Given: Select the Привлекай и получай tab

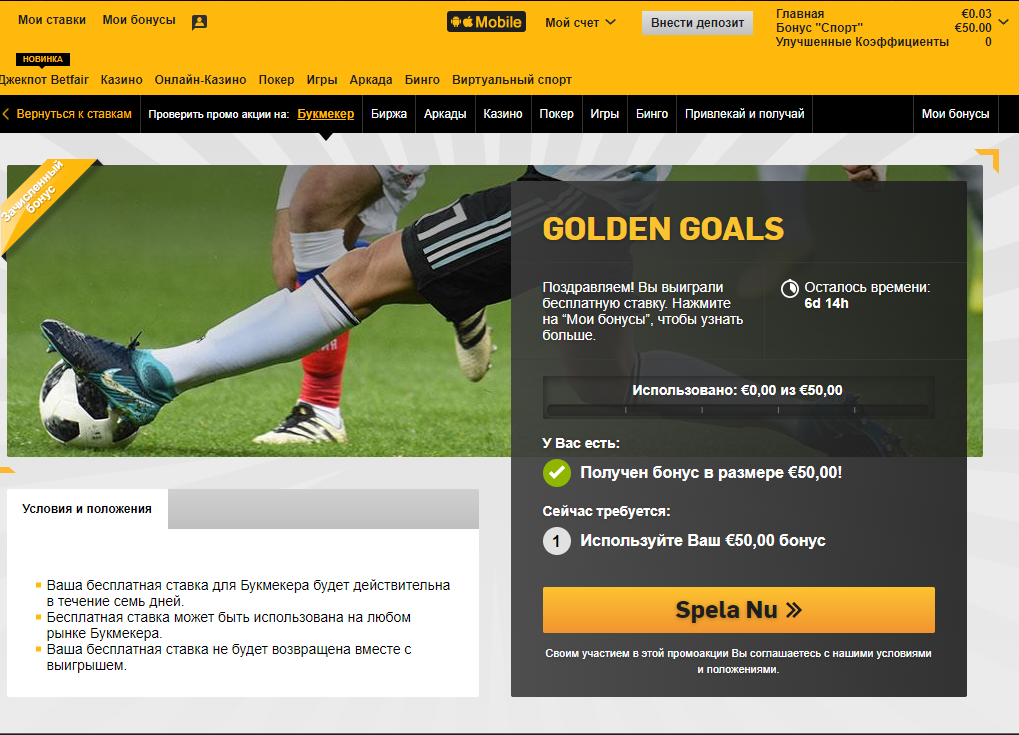Looking at the screenshot, I should coord(745,114).
